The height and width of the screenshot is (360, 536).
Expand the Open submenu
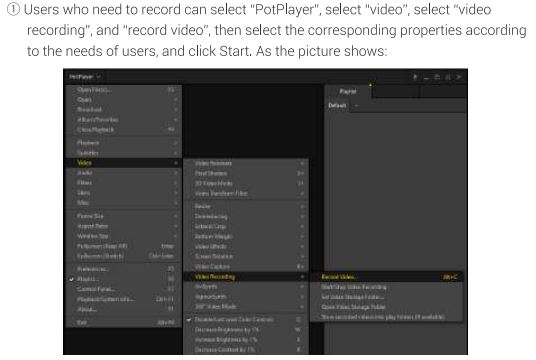point(124,99)
